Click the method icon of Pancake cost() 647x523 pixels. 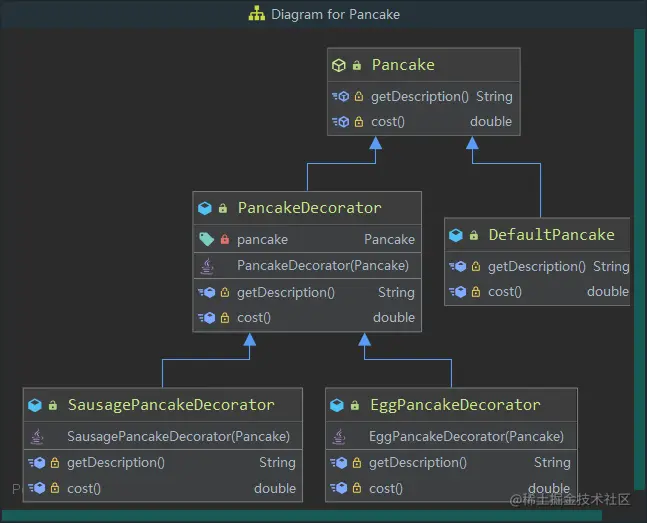341,122
